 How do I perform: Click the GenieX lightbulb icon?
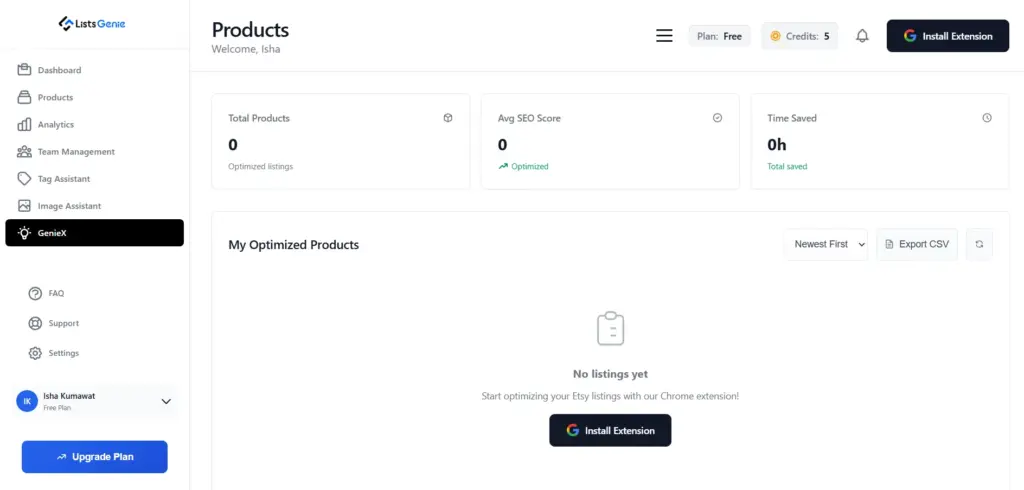[x=24, y=233]
